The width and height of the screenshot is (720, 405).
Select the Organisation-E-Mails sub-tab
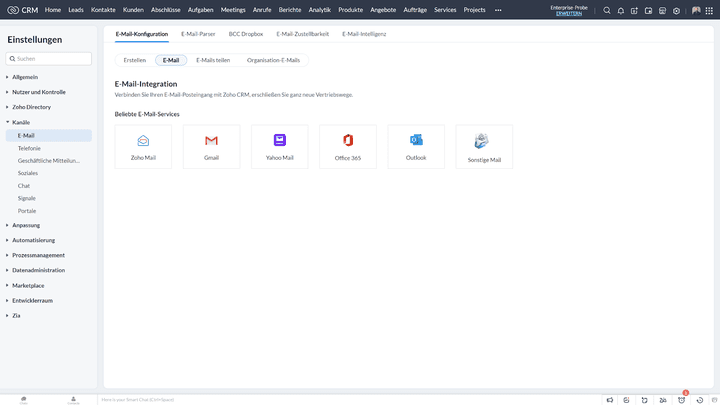click(273, 60)
